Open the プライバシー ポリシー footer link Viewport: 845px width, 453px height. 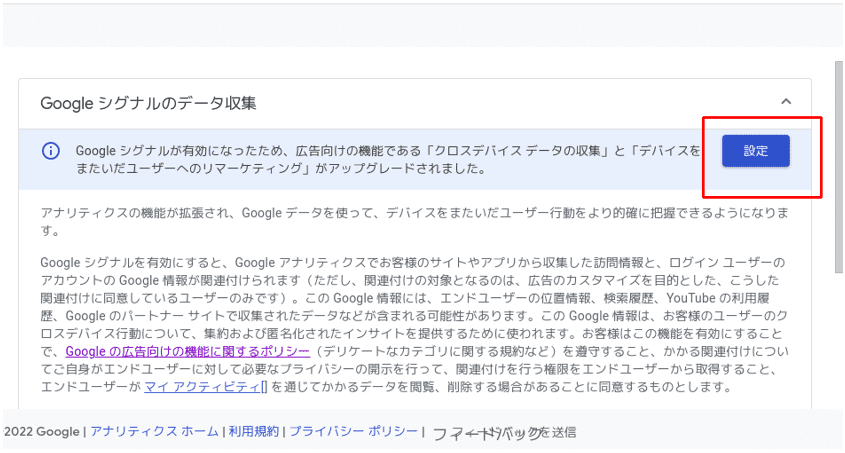354,431
